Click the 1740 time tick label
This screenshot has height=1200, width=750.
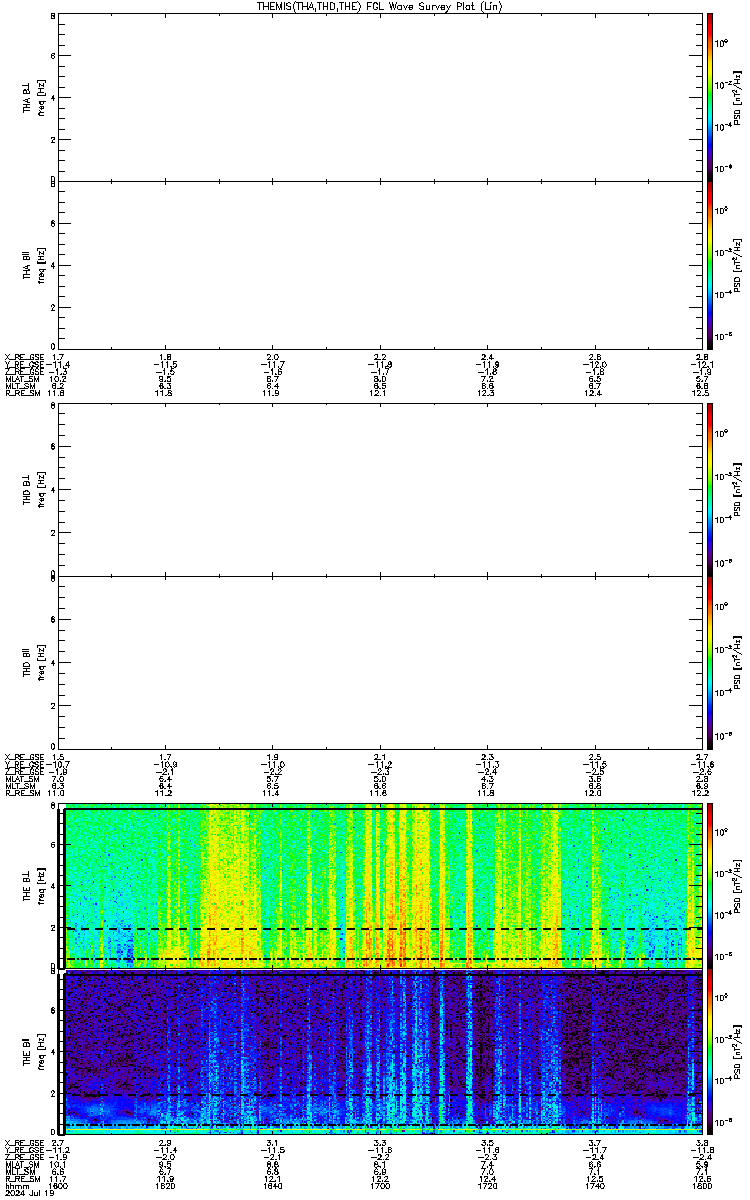click(x=594, y=1186)
